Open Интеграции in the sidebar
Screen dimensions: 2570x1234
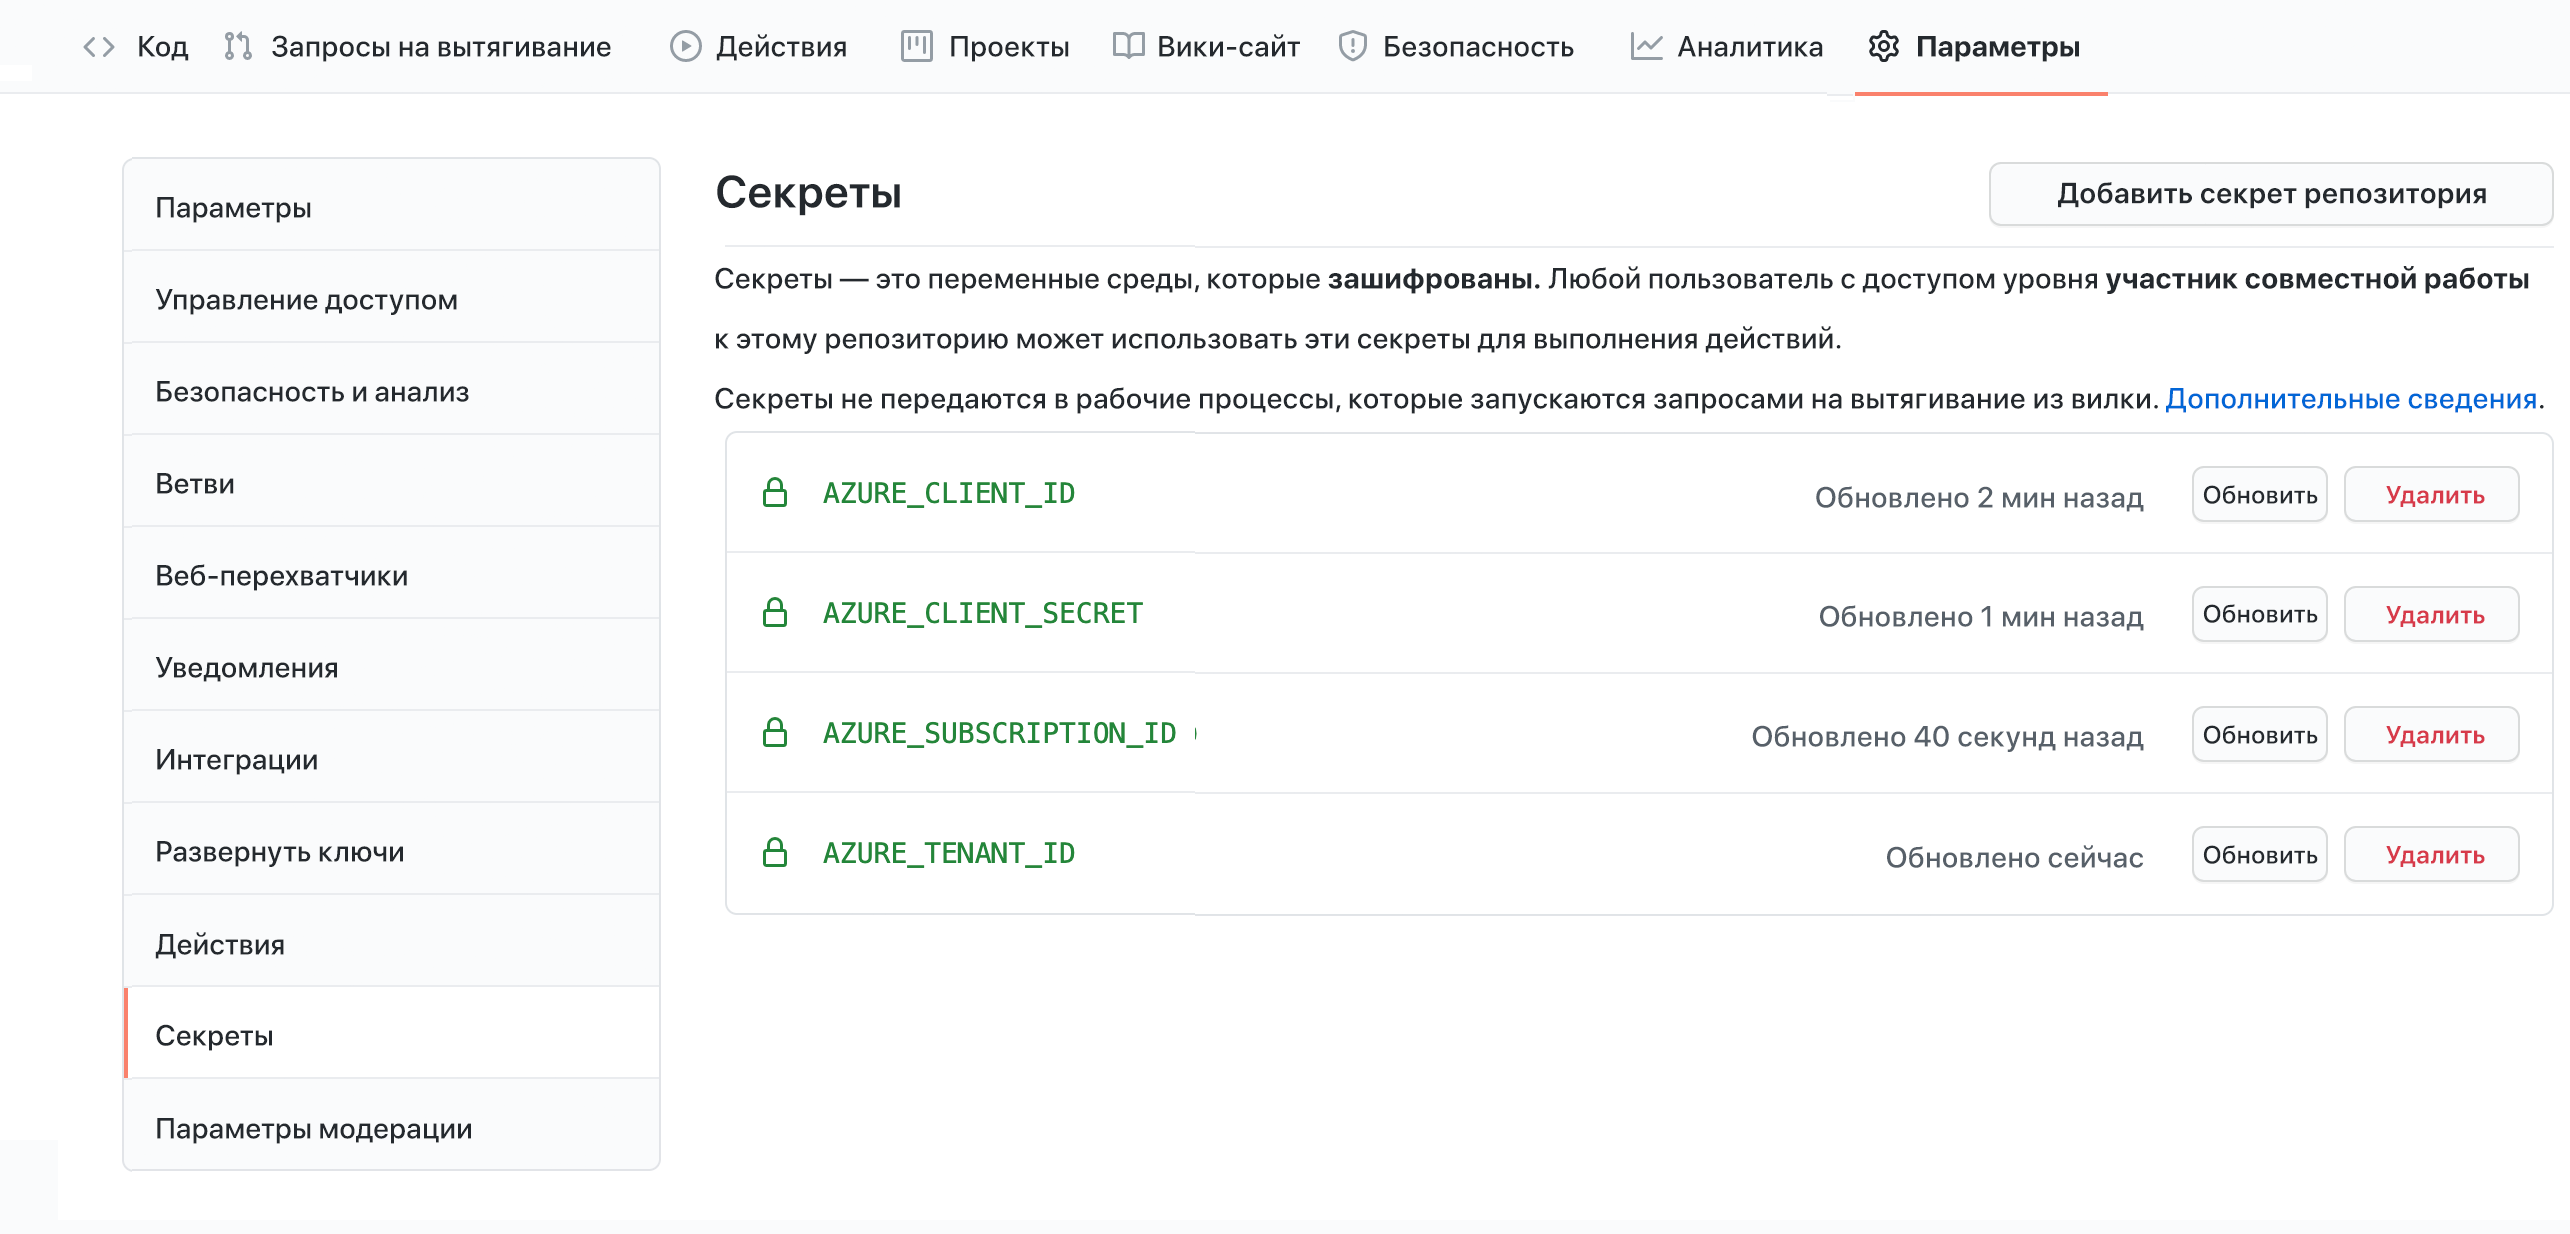pyautogui.click(x=392, y=758)
